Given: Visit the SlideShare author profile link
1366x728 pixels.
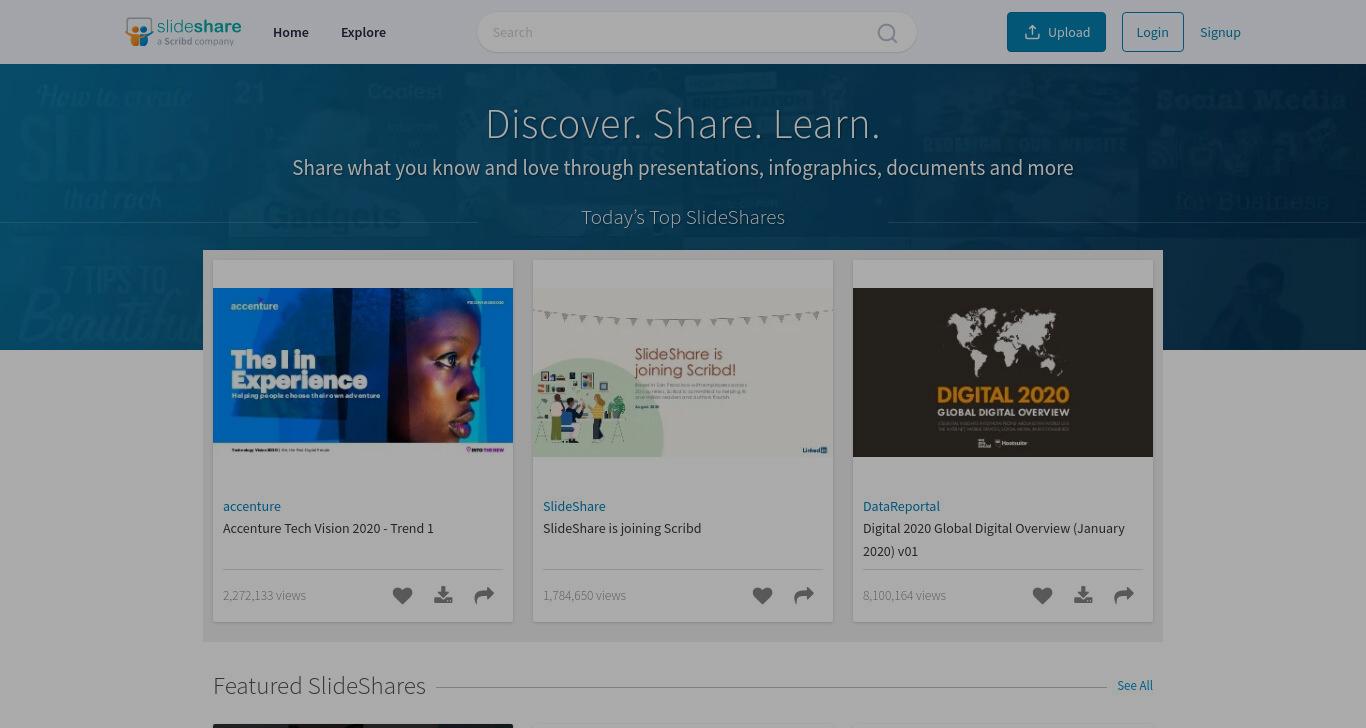Looking at the screenshot, I should click(574, 506).
